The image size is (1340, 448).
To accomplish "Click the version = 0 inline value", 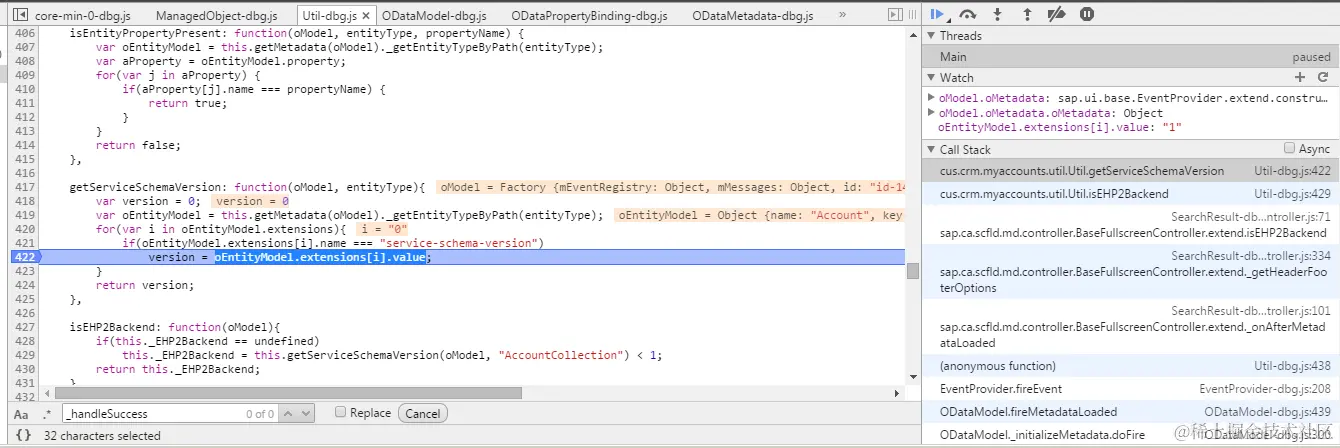I will pyautogui.click(x=250, y=201).
